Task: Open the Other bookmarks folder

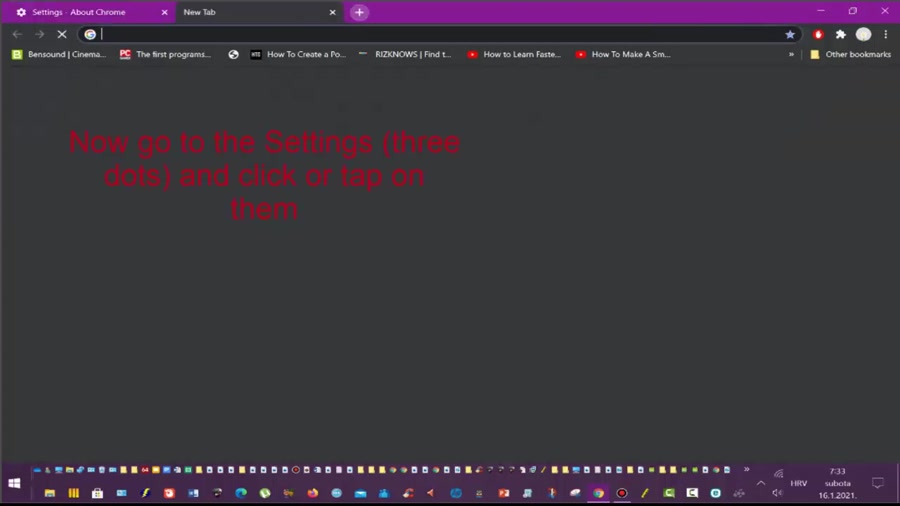Action: [850, 55]
